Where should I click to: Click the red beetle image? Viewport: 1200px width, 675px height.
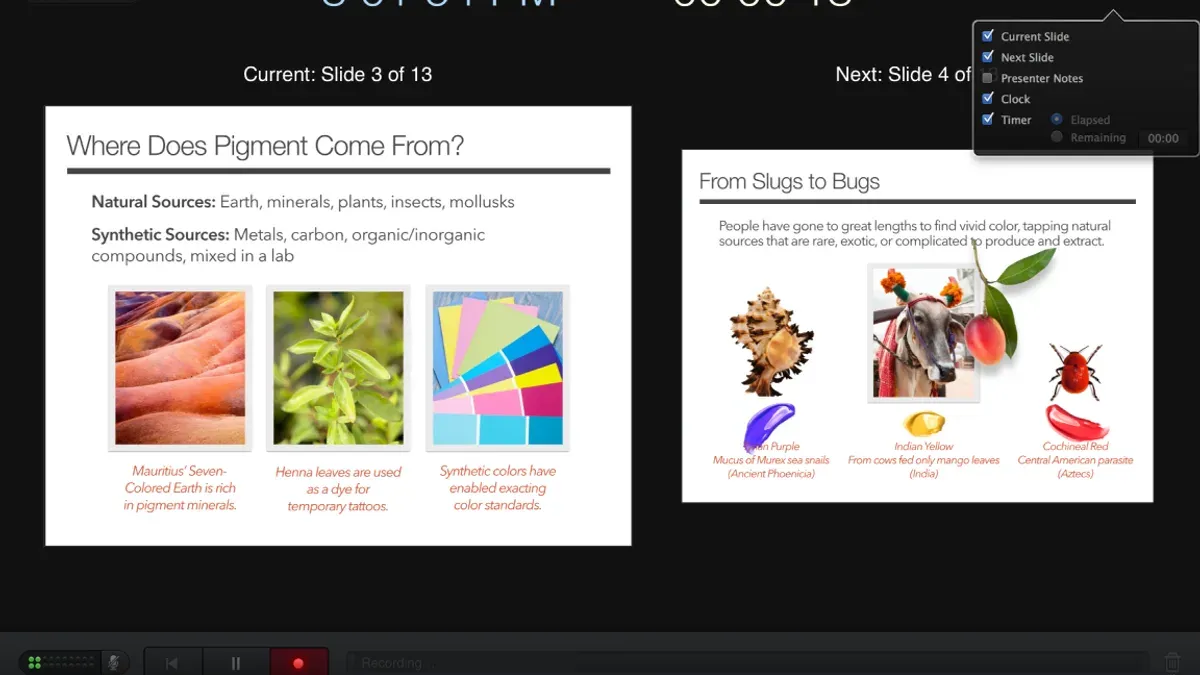coord(1075,371)
